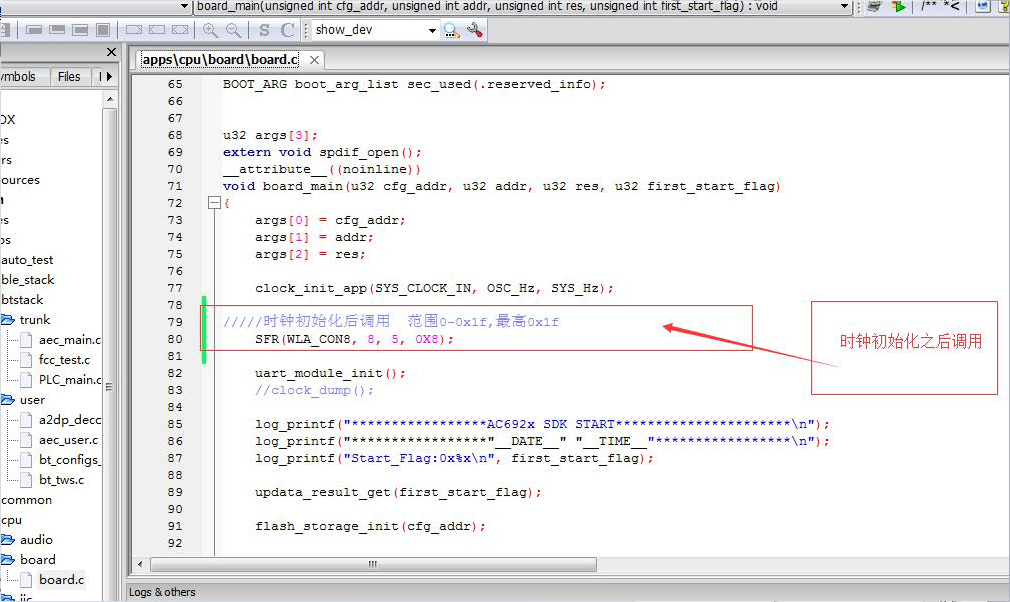The width and height of the screenshot is (1010, 602).
Task: Click the zoom in magnifier icon
Action: pyautogui.click(x=210, y=30)
